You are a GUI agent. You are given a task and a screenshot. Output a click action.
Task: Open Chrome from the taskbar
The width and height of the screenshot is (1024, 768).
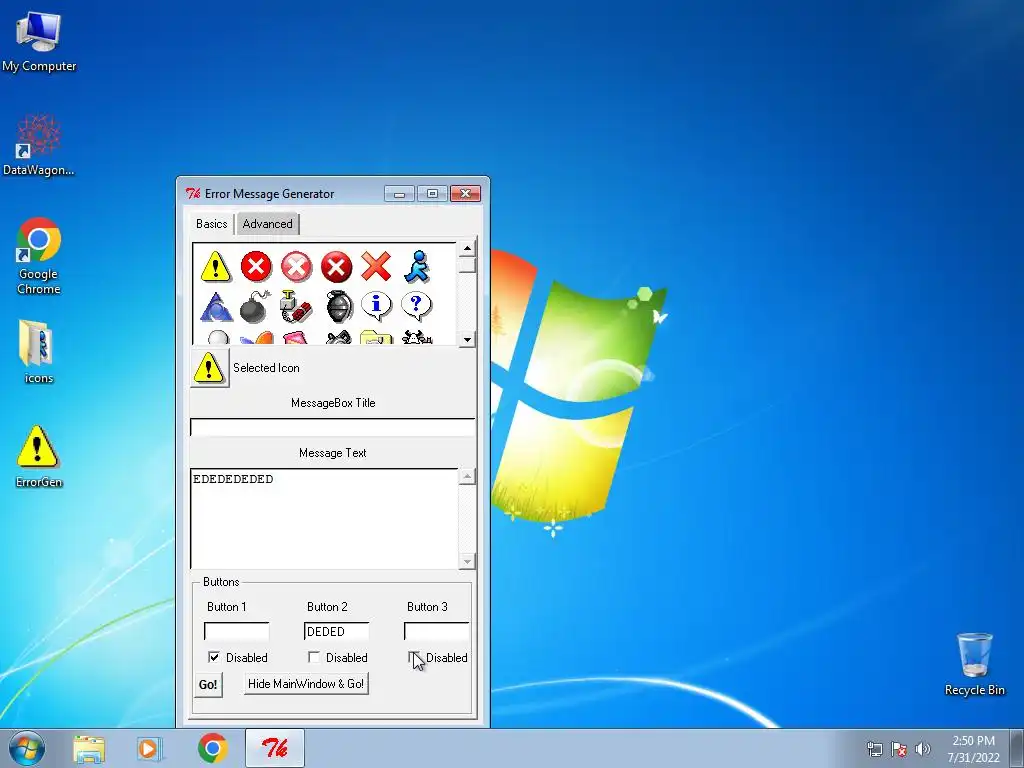(x=213, y=748)
